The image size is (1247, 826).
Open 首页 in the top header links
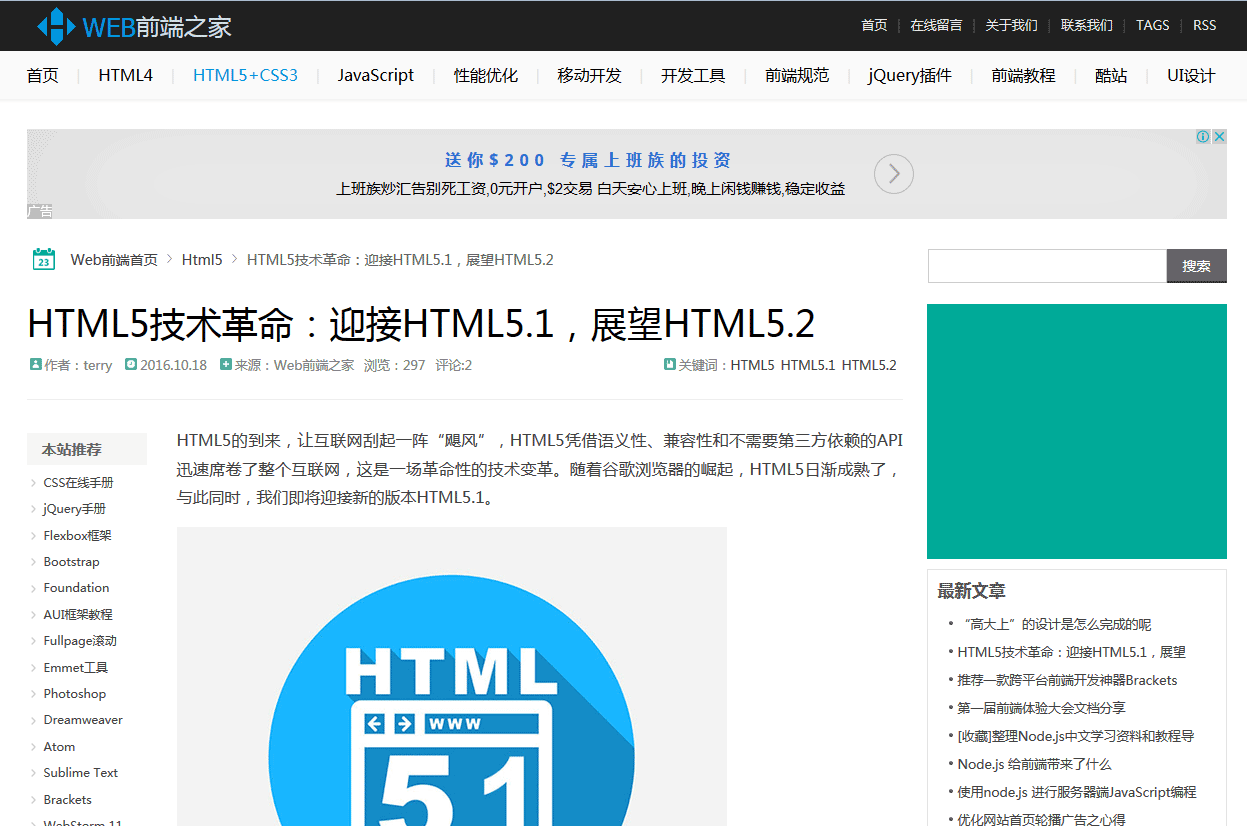point(874,25)
